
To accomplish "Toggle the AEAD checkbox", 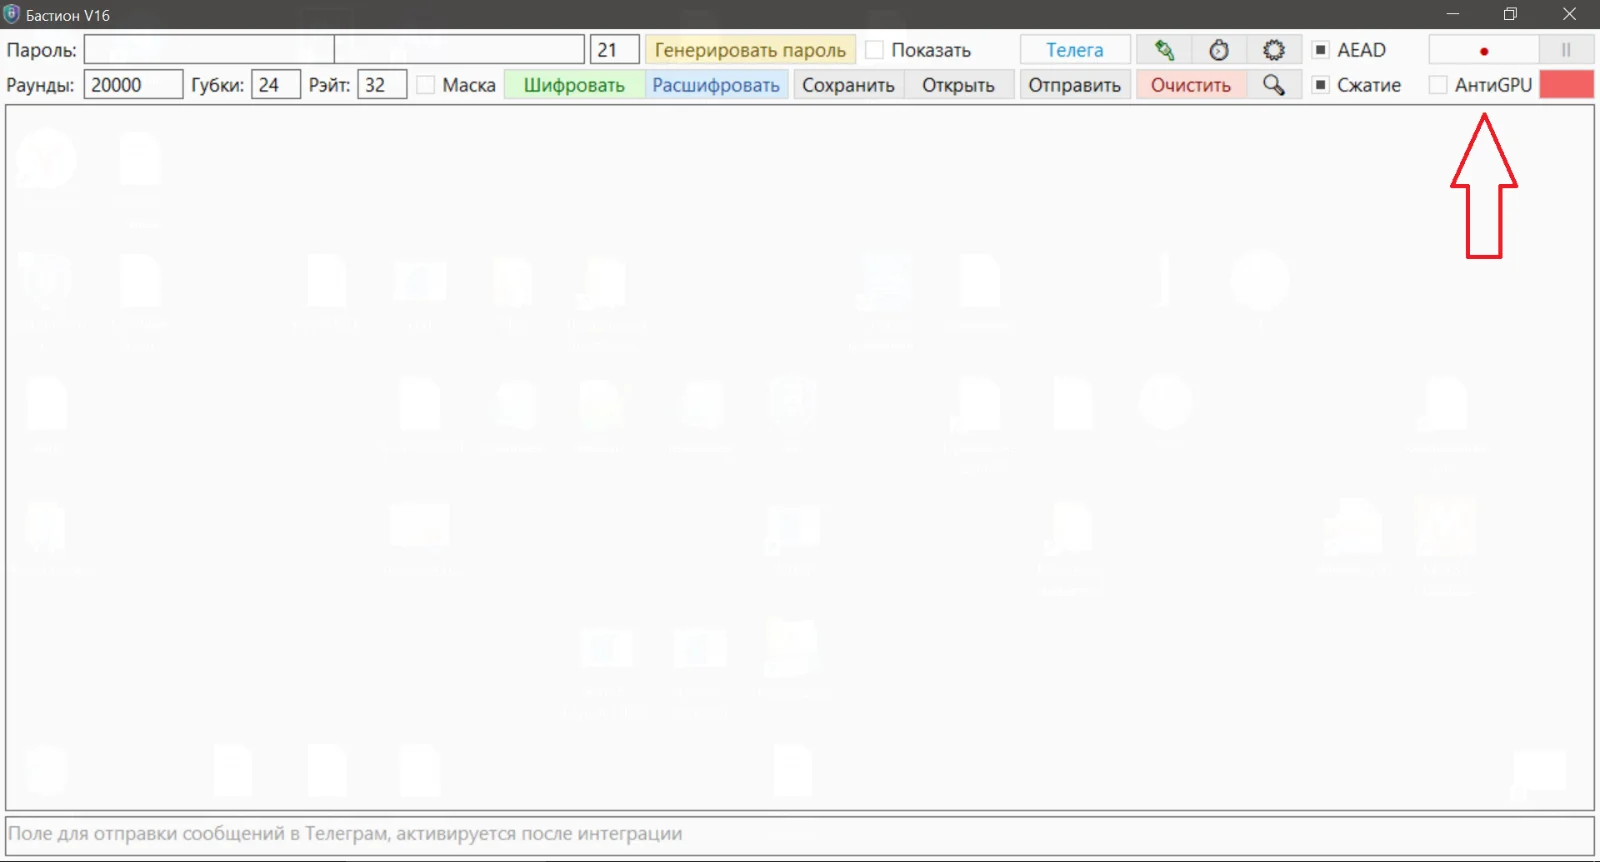I will tap(1321, 50).
